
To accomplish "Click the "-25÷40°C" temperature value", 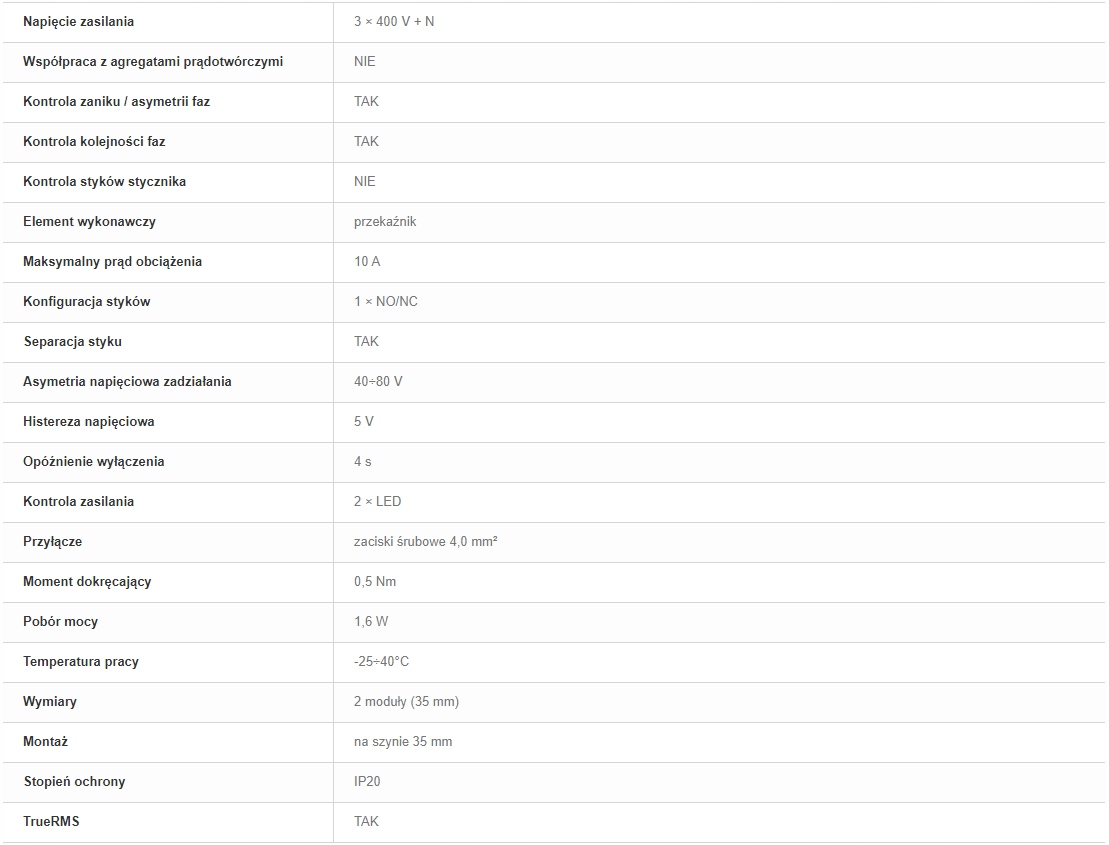I will coord(381,661).
